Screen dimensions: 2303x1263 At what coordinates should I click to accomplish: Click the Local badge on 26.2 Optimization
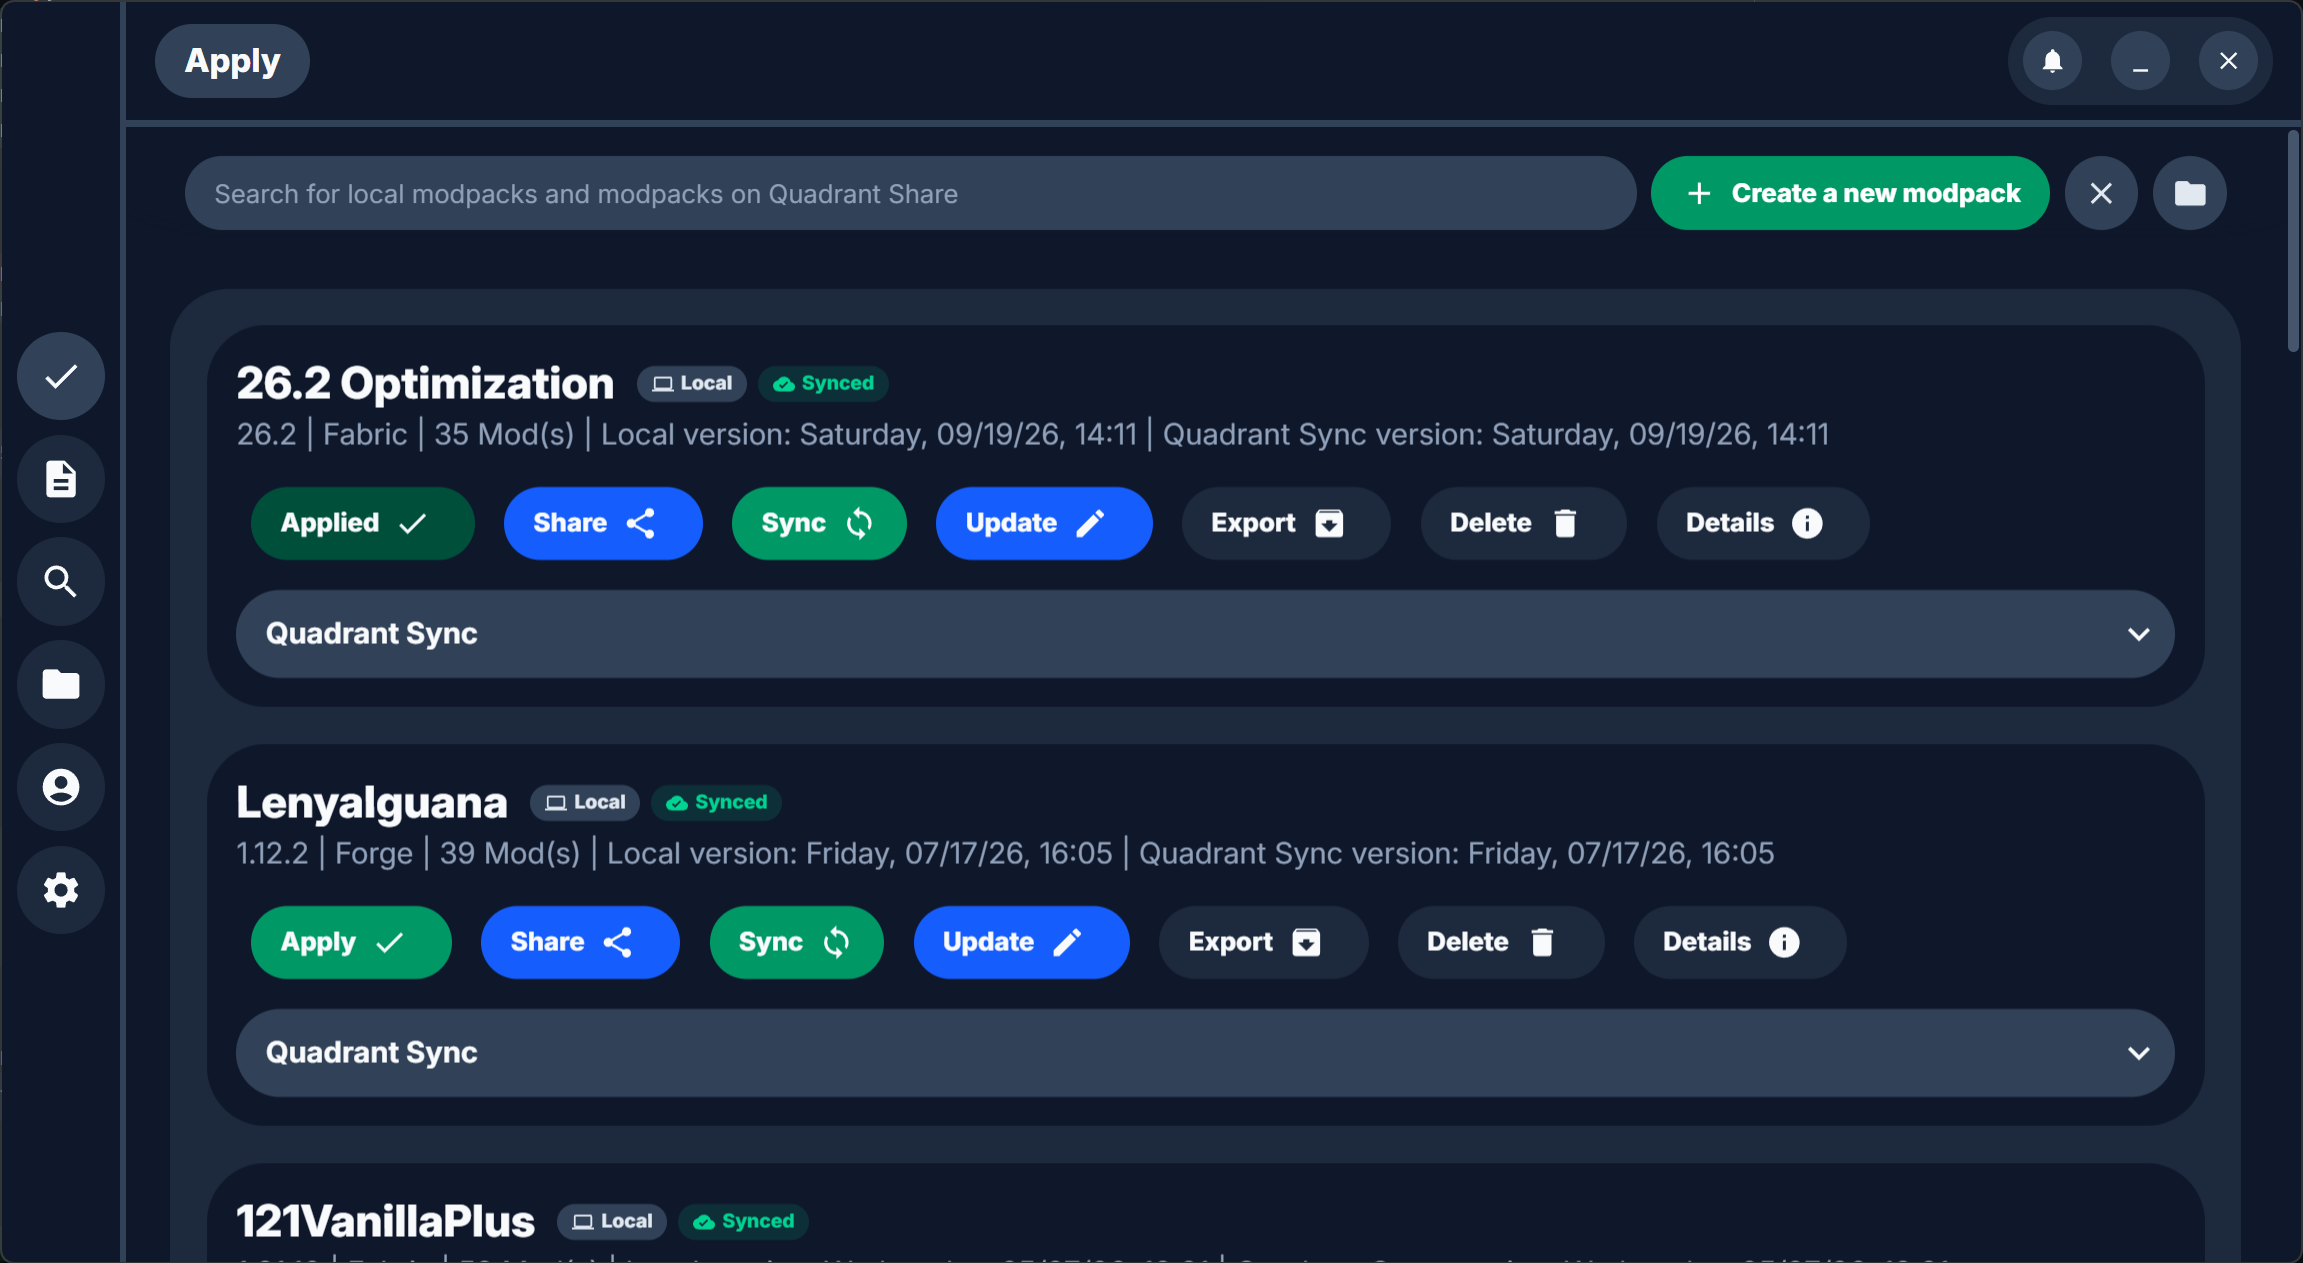click(692, 383)
